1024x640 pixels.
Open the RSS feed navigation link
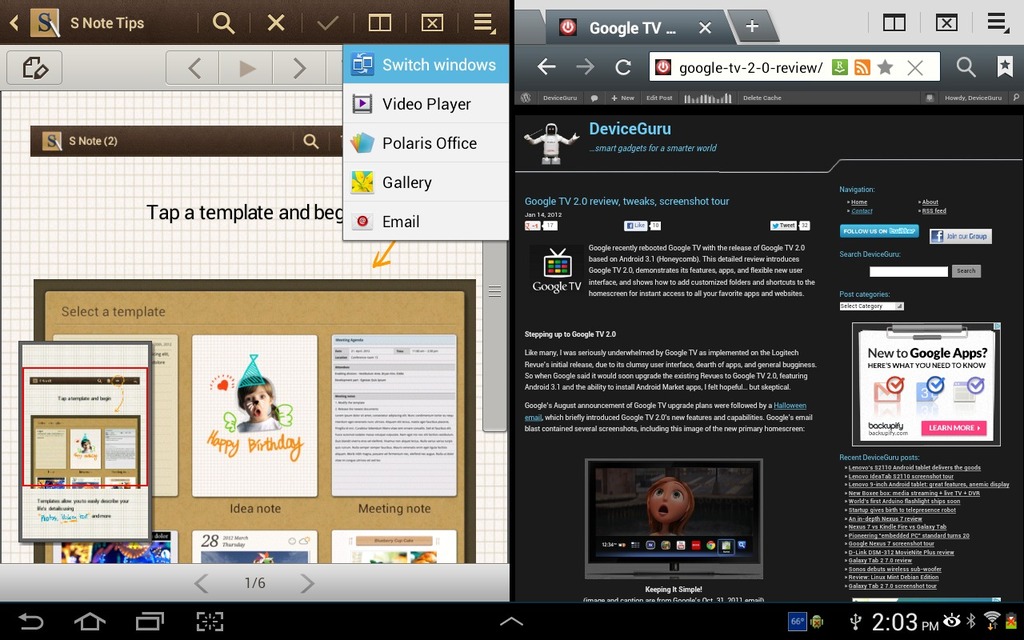point(934,211)
